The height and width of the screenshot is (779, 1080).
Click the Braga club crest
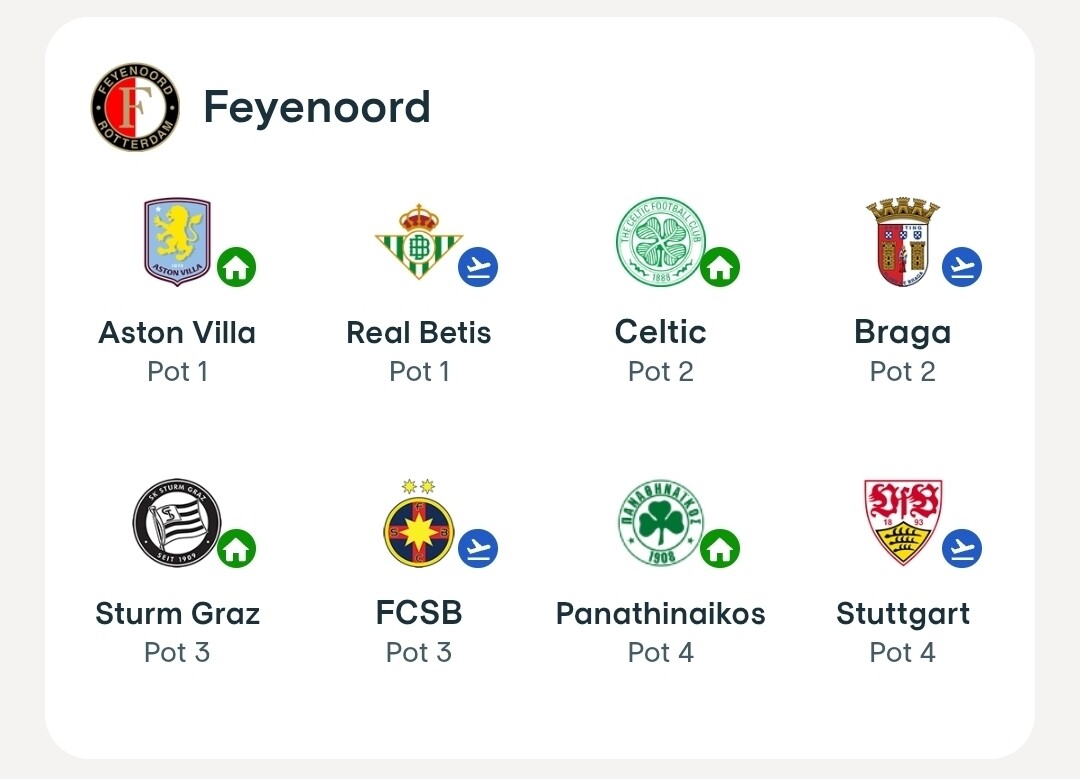(x=902, y=241)
